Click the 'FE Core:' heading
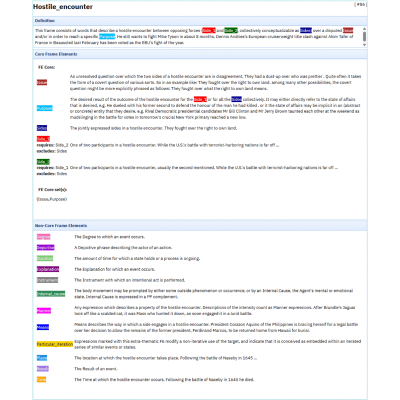 click(47, 67)
